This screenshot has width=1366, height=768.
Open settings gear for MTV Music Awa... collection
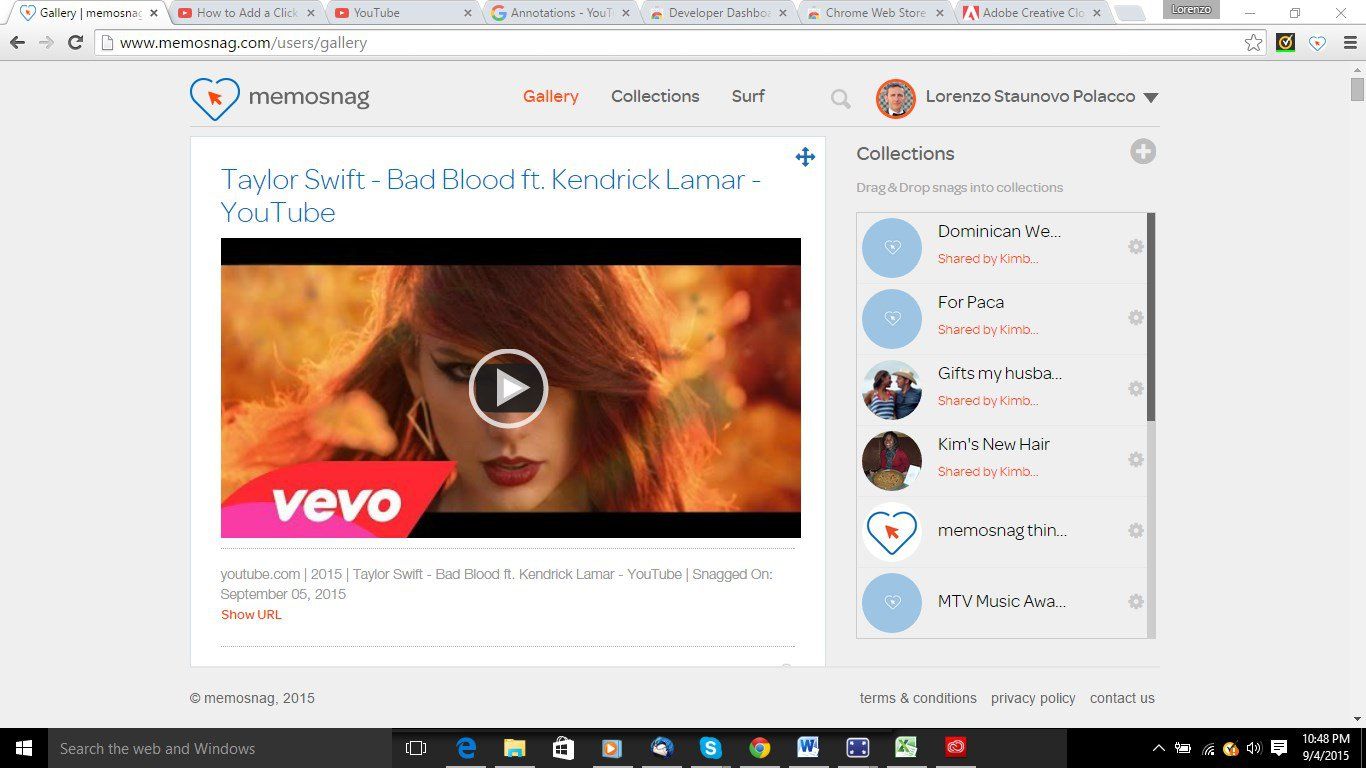pyautogui.click(x=1136, y=601)
